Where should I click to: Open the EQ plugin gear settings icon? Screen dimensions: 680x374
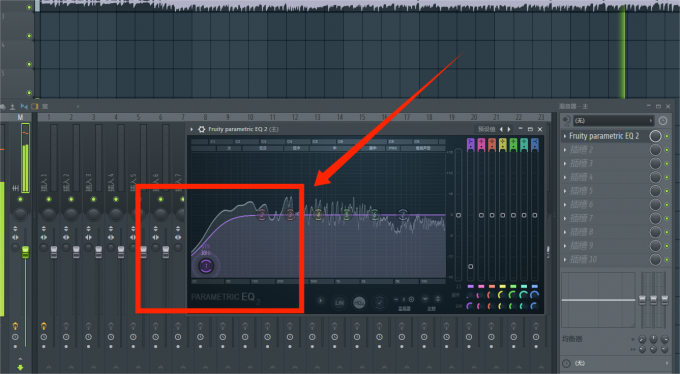(x=201, y=129)
